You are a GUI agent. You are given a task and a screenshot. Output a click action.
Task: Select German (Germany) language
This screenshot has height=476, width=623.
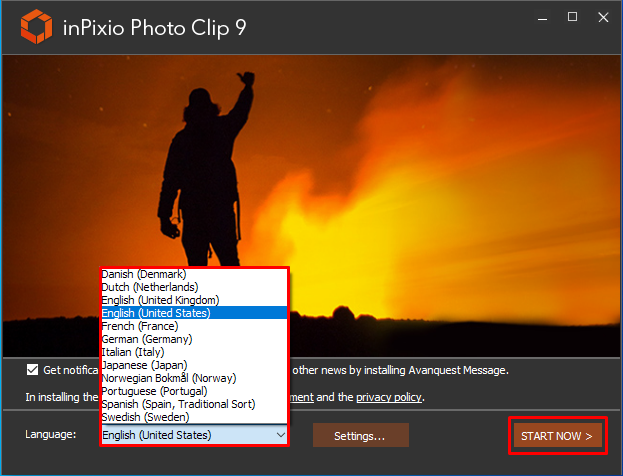click(194, 339)
